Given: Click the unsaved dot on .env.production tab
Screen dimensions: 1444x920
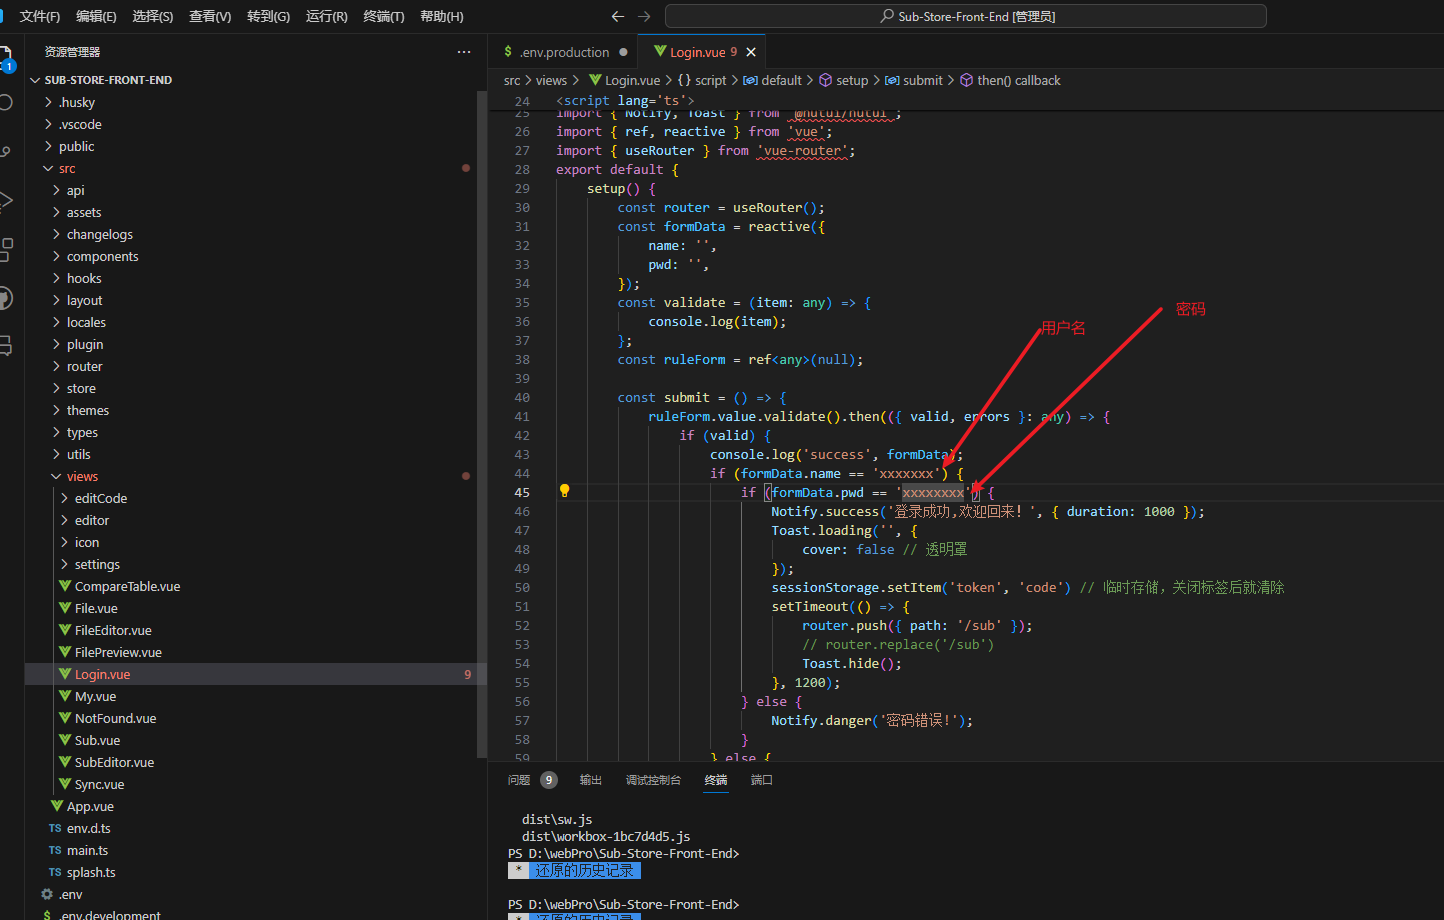Looking at the screenshot, I should [623, 52].
